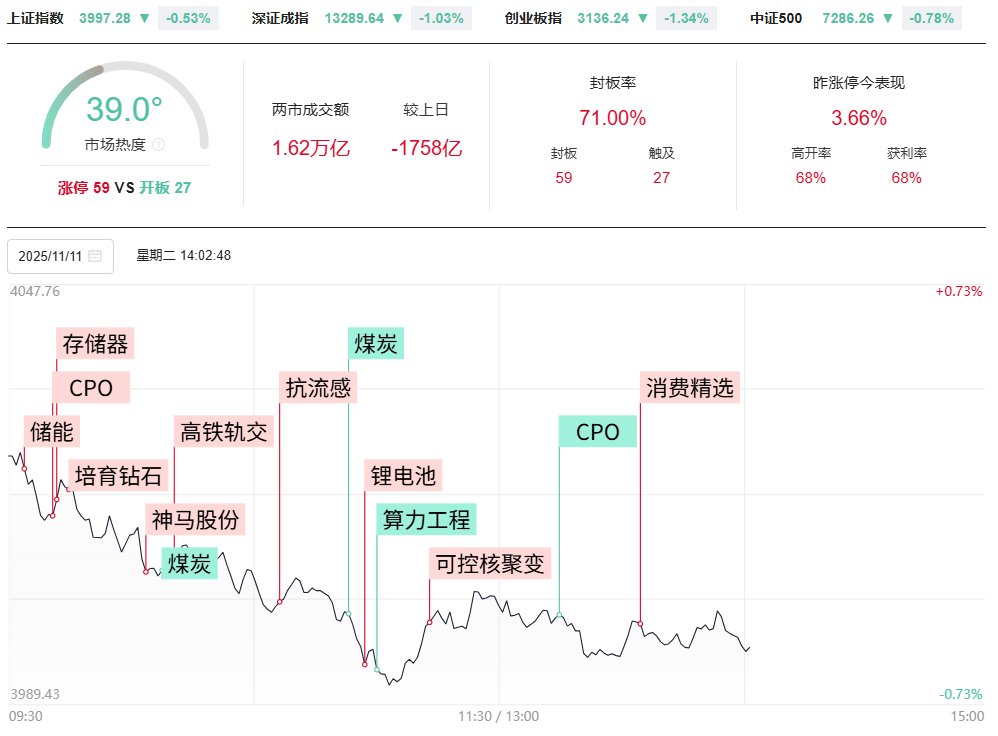
Task: Click the 开板 27 count link
Action: 165,187
